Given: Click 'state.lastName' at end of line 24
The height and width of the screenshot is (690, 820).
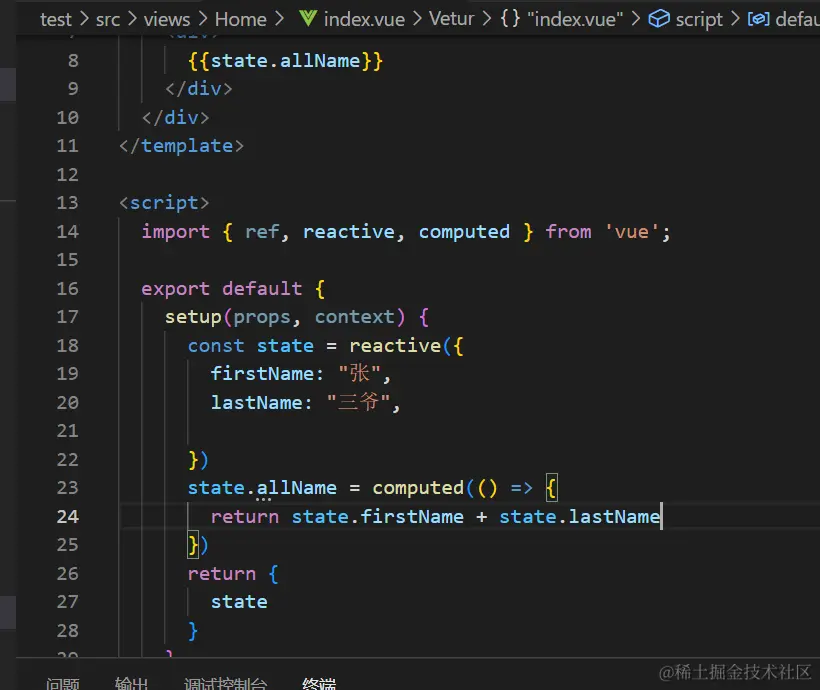Looking at the screenshot, I should 579,517.
